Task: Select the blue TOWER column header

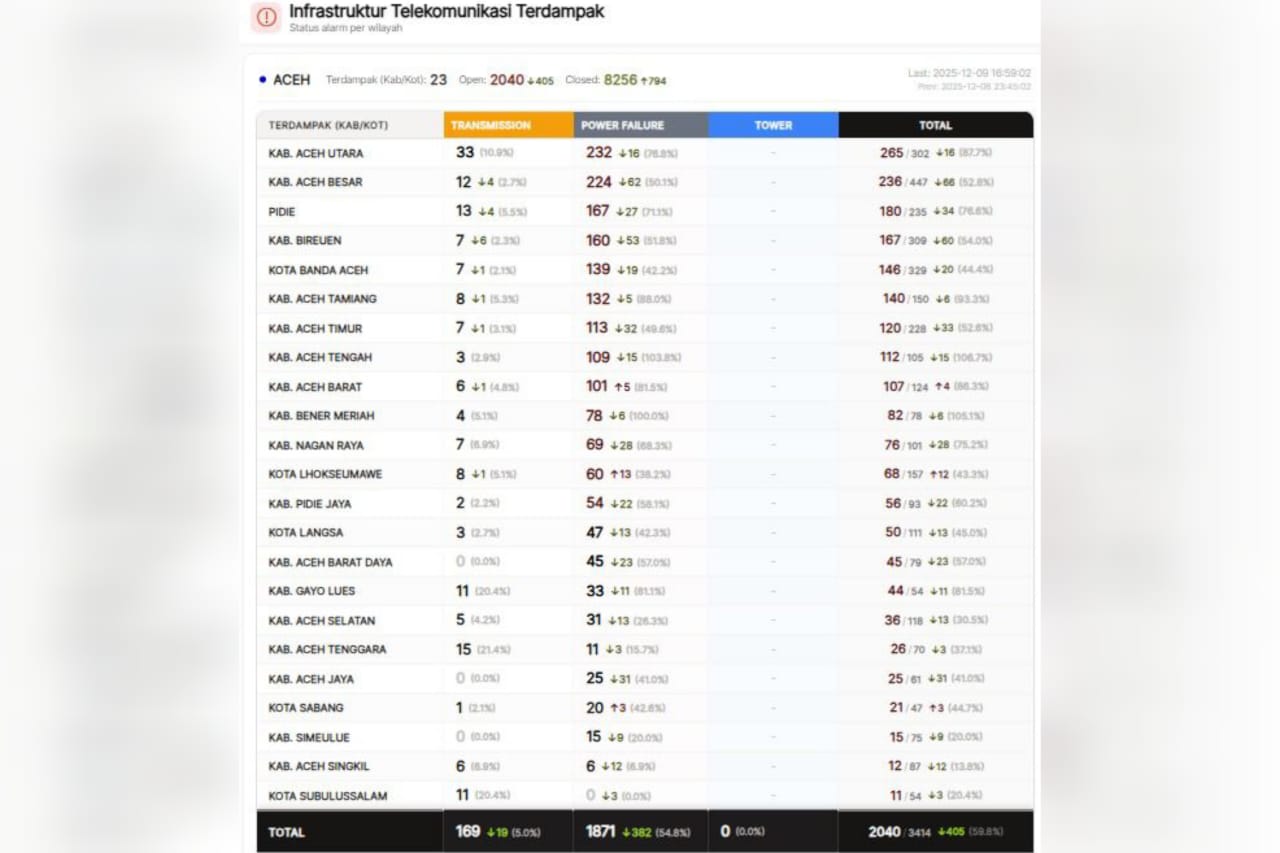Action: (x=773, y=126)
